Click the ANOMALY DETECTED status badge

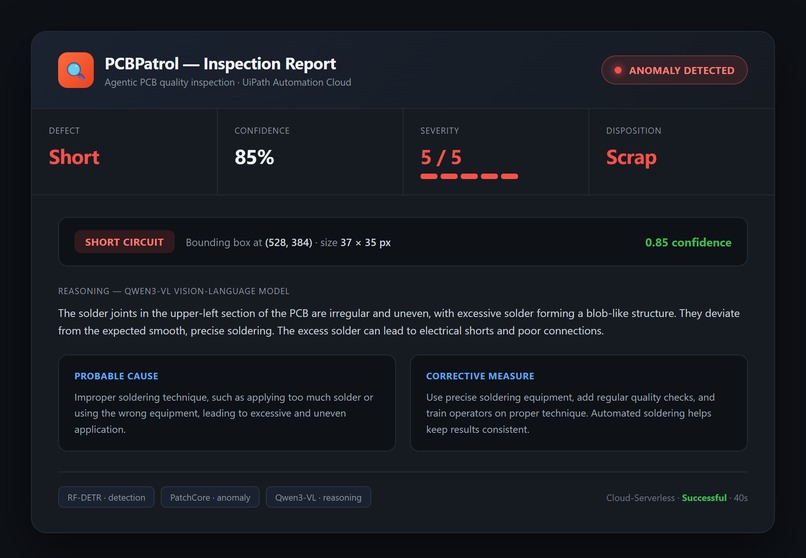coord(674,70)
